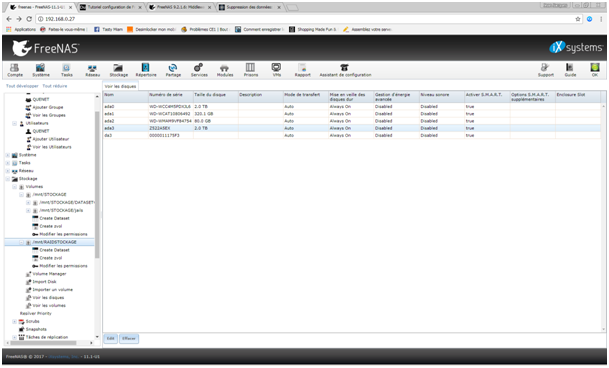609x368 pixels.
Task: Collapse the Stockage tree node
Action: tap(8, 179)
